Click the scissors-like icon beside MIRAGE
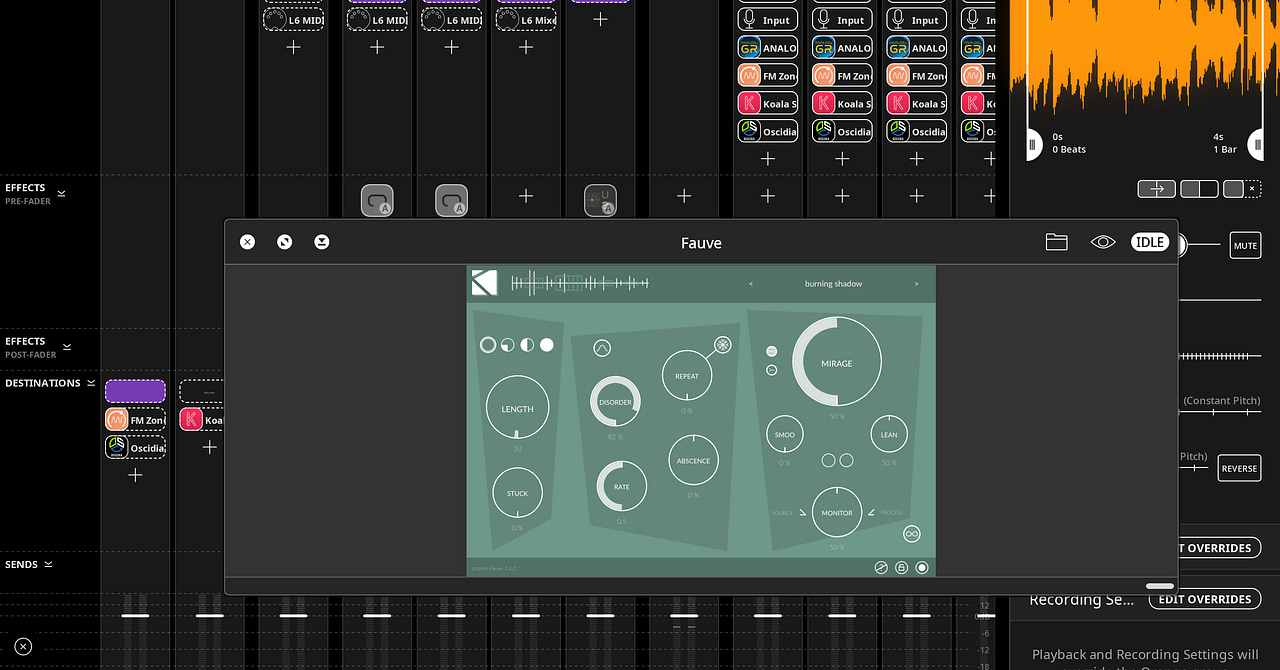 coord(772,370)
